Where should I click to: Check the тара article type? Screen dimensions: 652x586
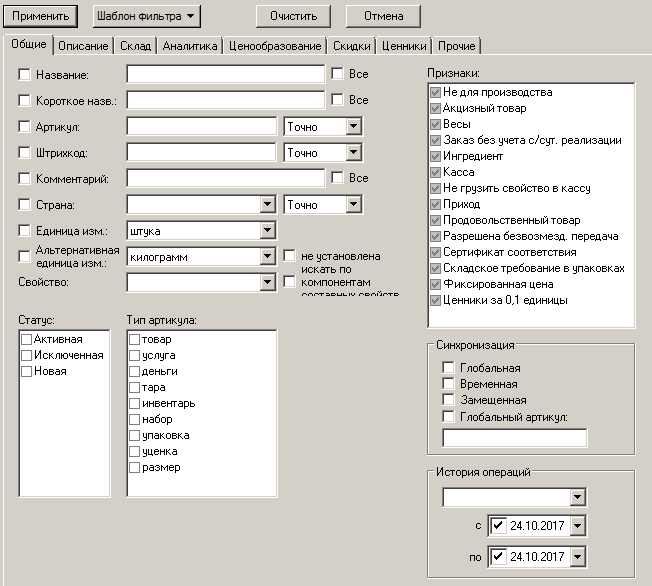pos(134,387)
